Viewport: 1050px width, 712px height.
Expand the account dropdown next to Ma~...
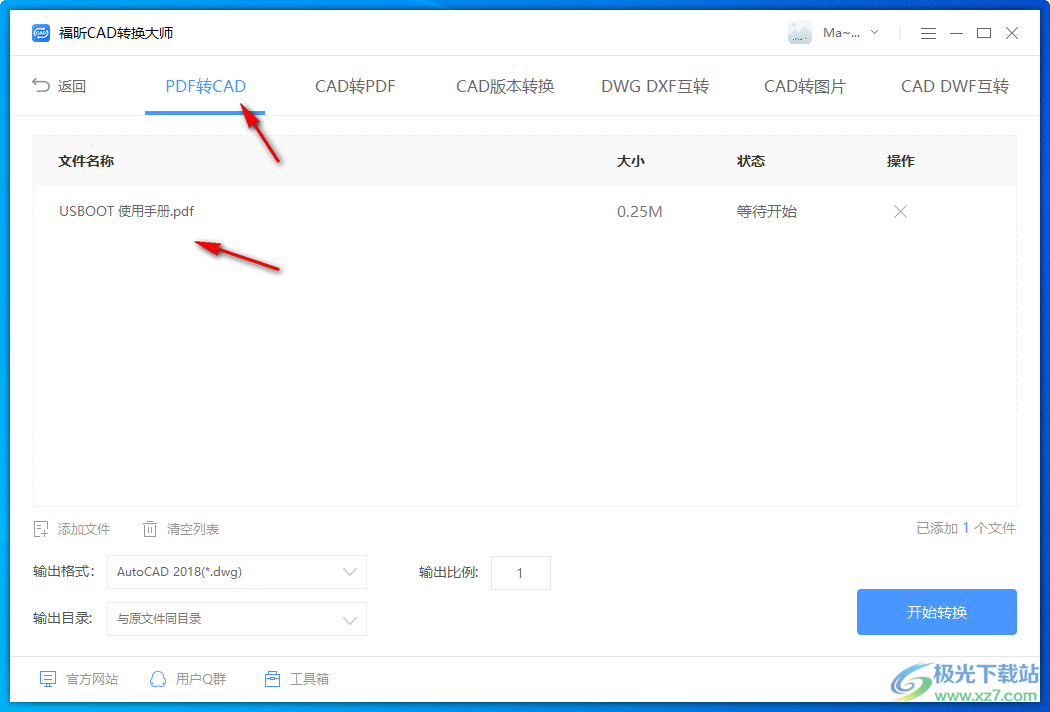point(875,32)
